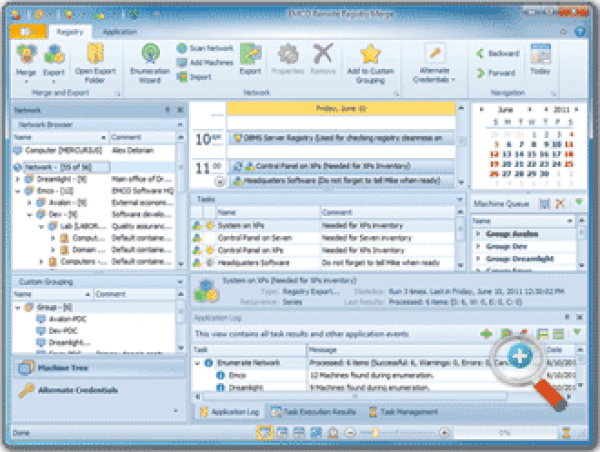The height and width of the screenshot is (452, 600).
Task: Launch the Enumeration Wizard
Action: pos(150,63)
